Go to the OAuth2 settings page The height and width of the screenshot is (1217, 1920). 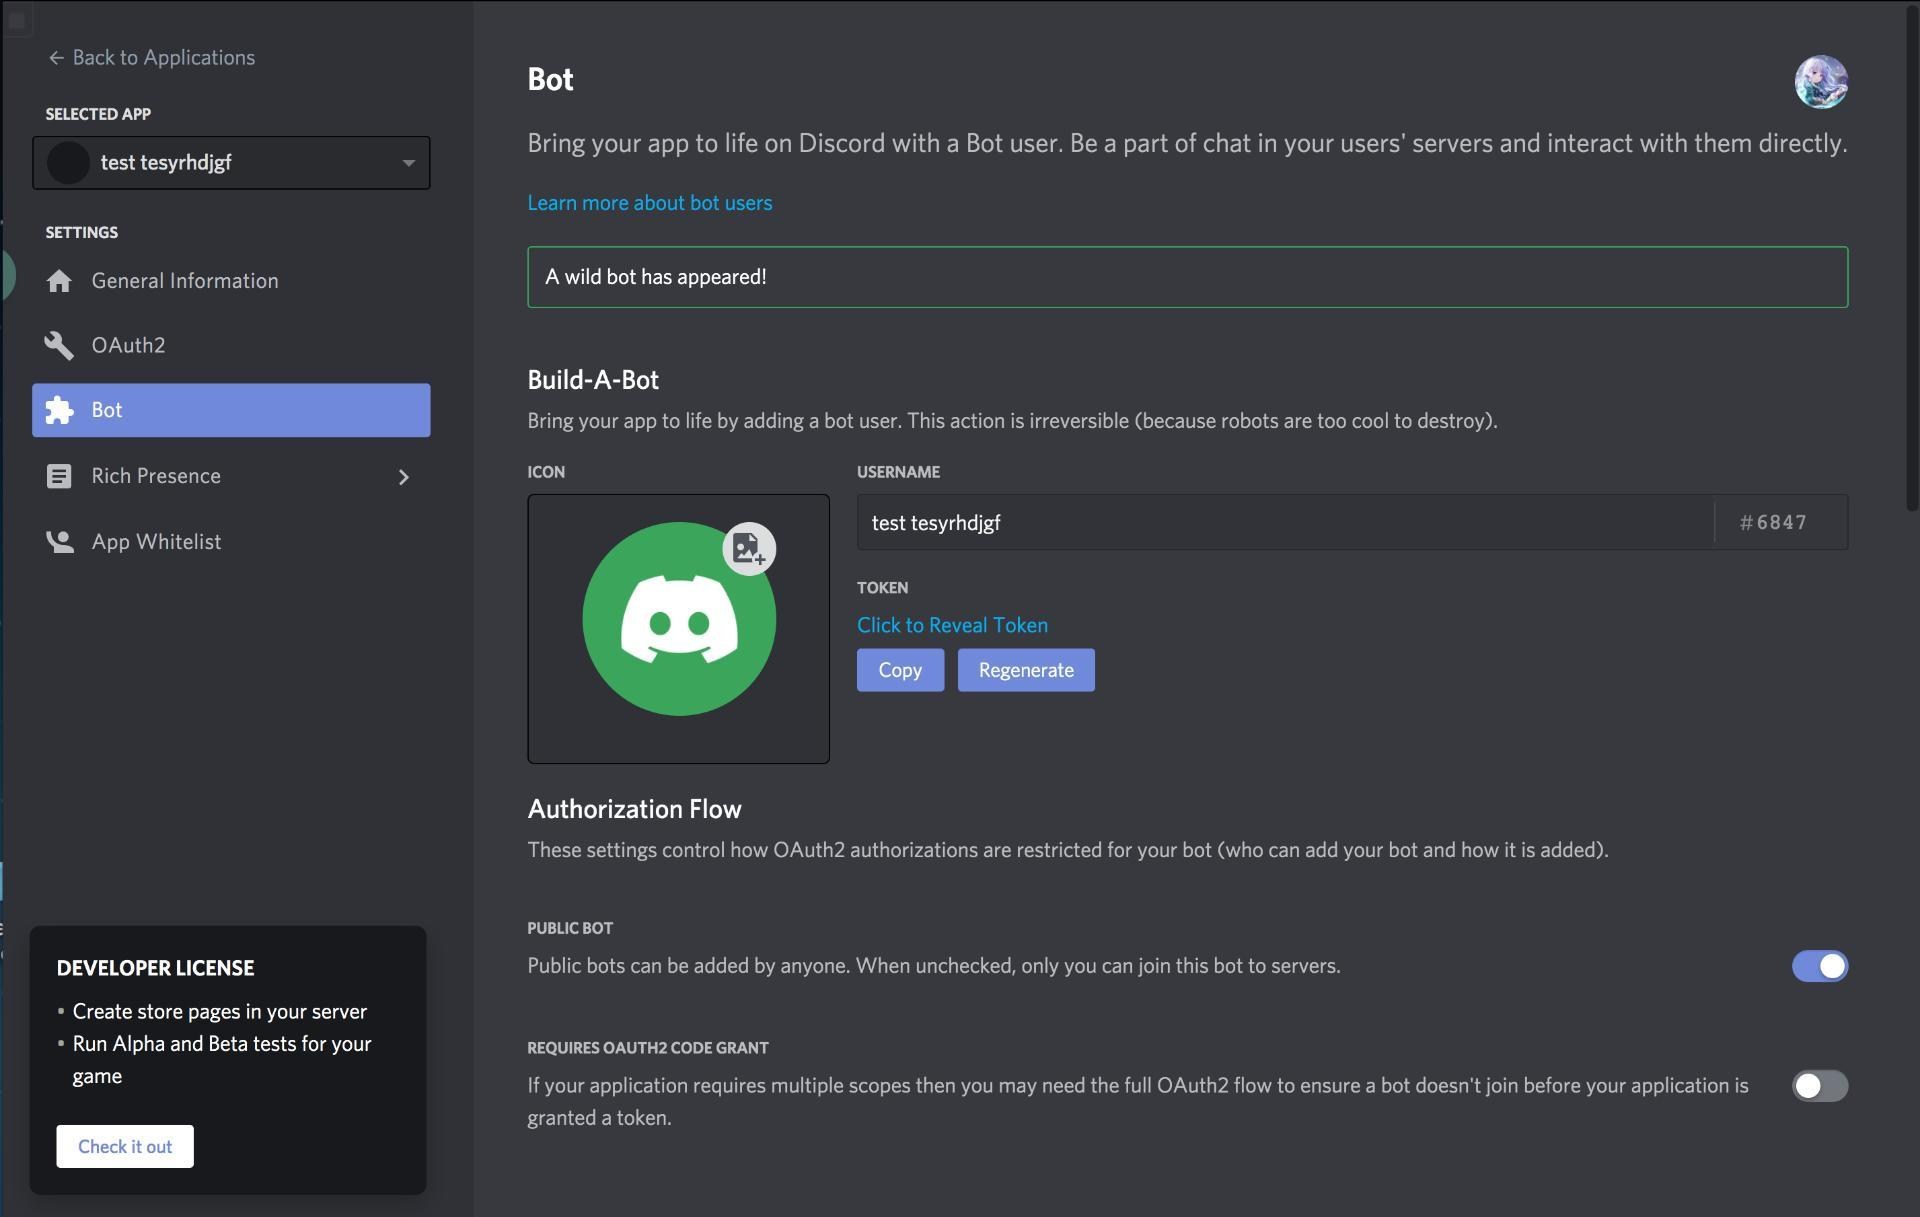(231, 346)
